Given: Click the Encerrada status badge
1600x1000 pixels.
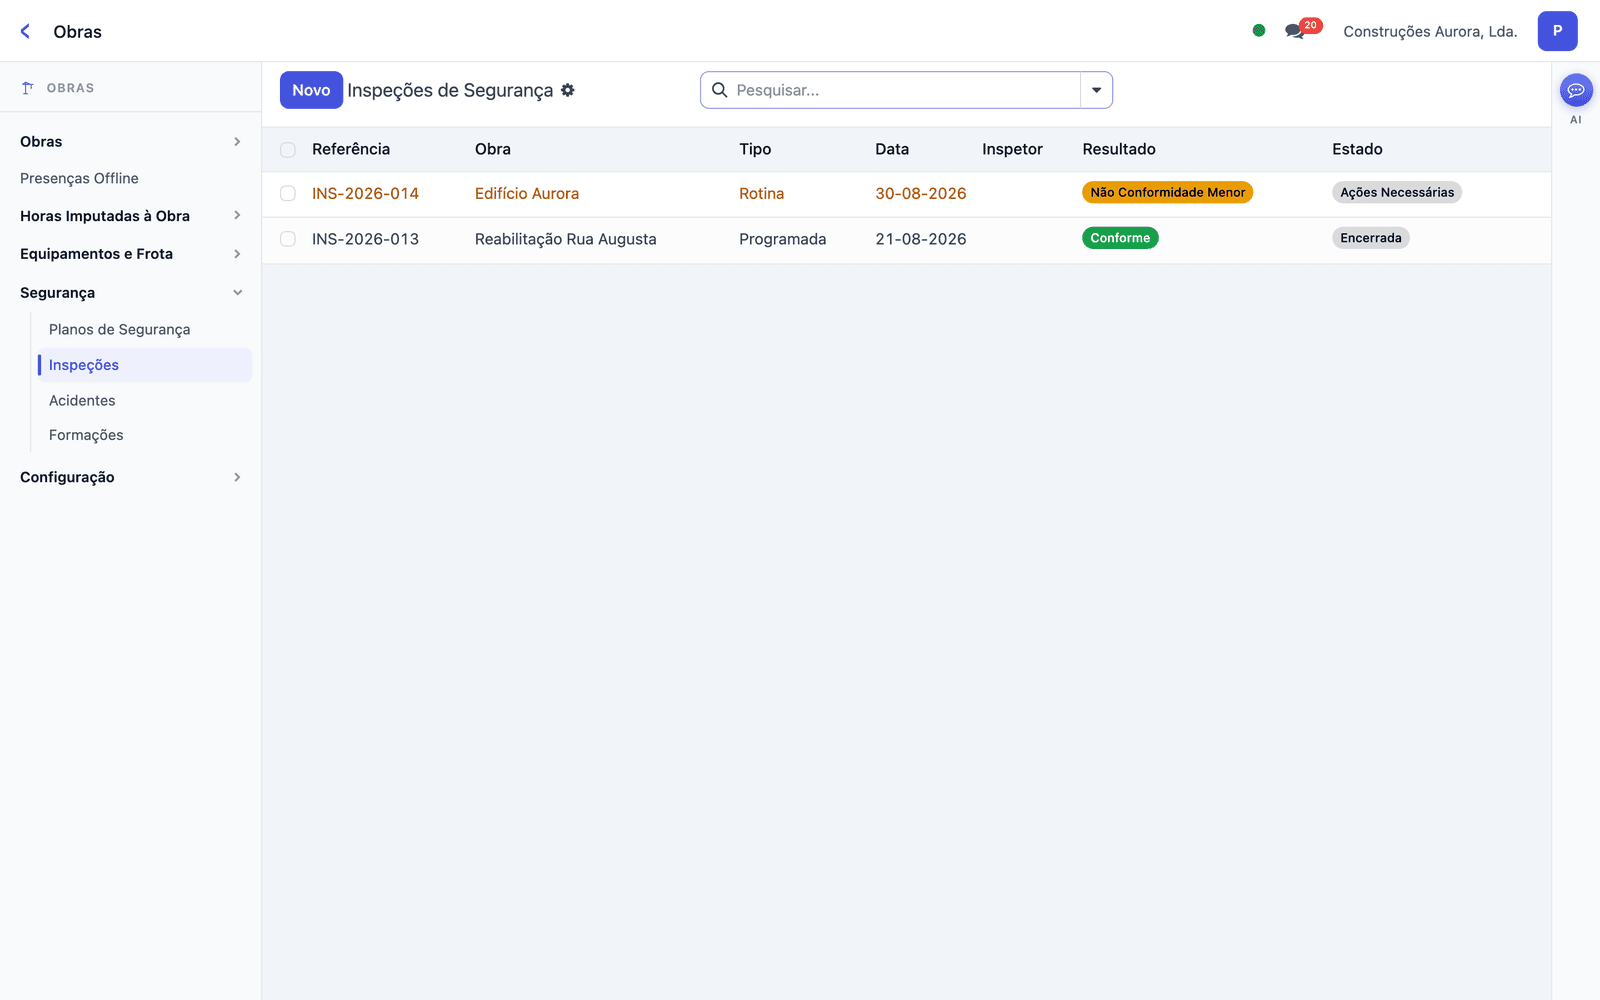Looking at the screenshot, I should [1371, 238].
